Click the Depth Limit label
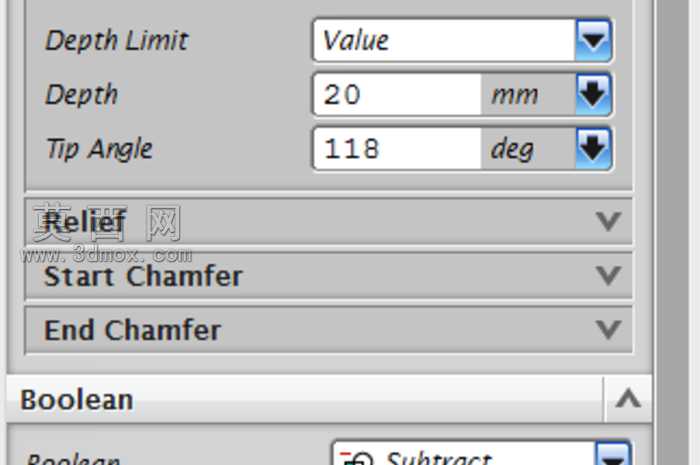The width and height of the screenshot is (700, 465). (117, 40)
